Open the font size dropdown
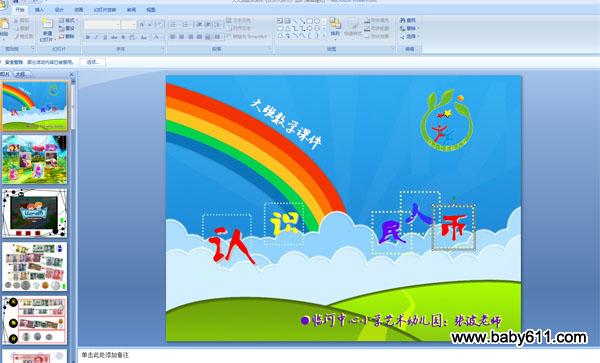The width and height of the screenshot is (600, 363). (x=129, y=25)
